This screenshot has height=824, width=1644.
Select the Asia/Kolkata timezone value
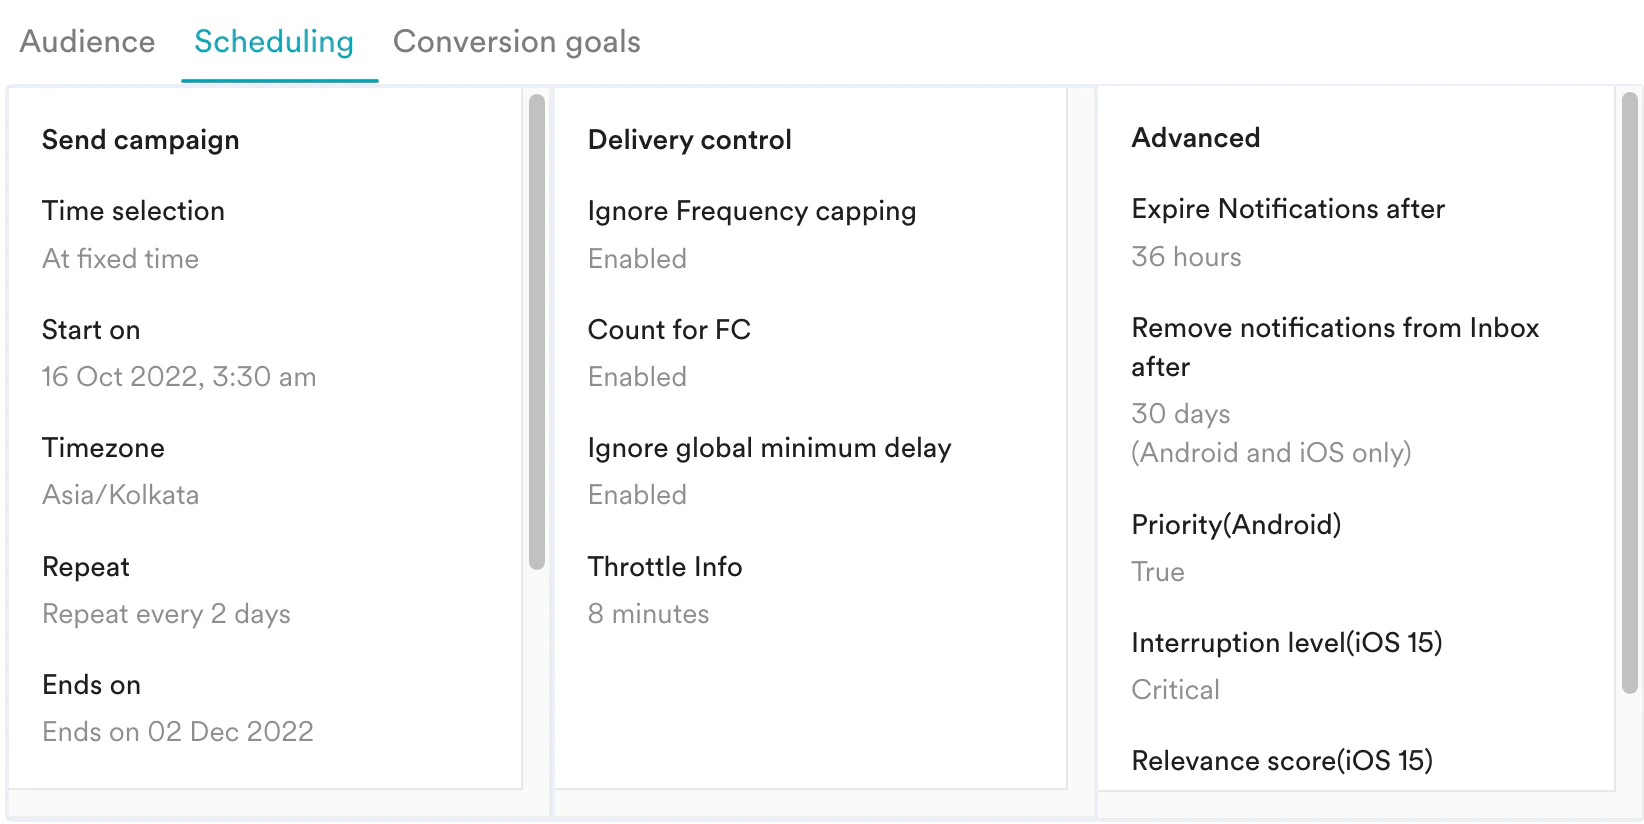point(121,494)
